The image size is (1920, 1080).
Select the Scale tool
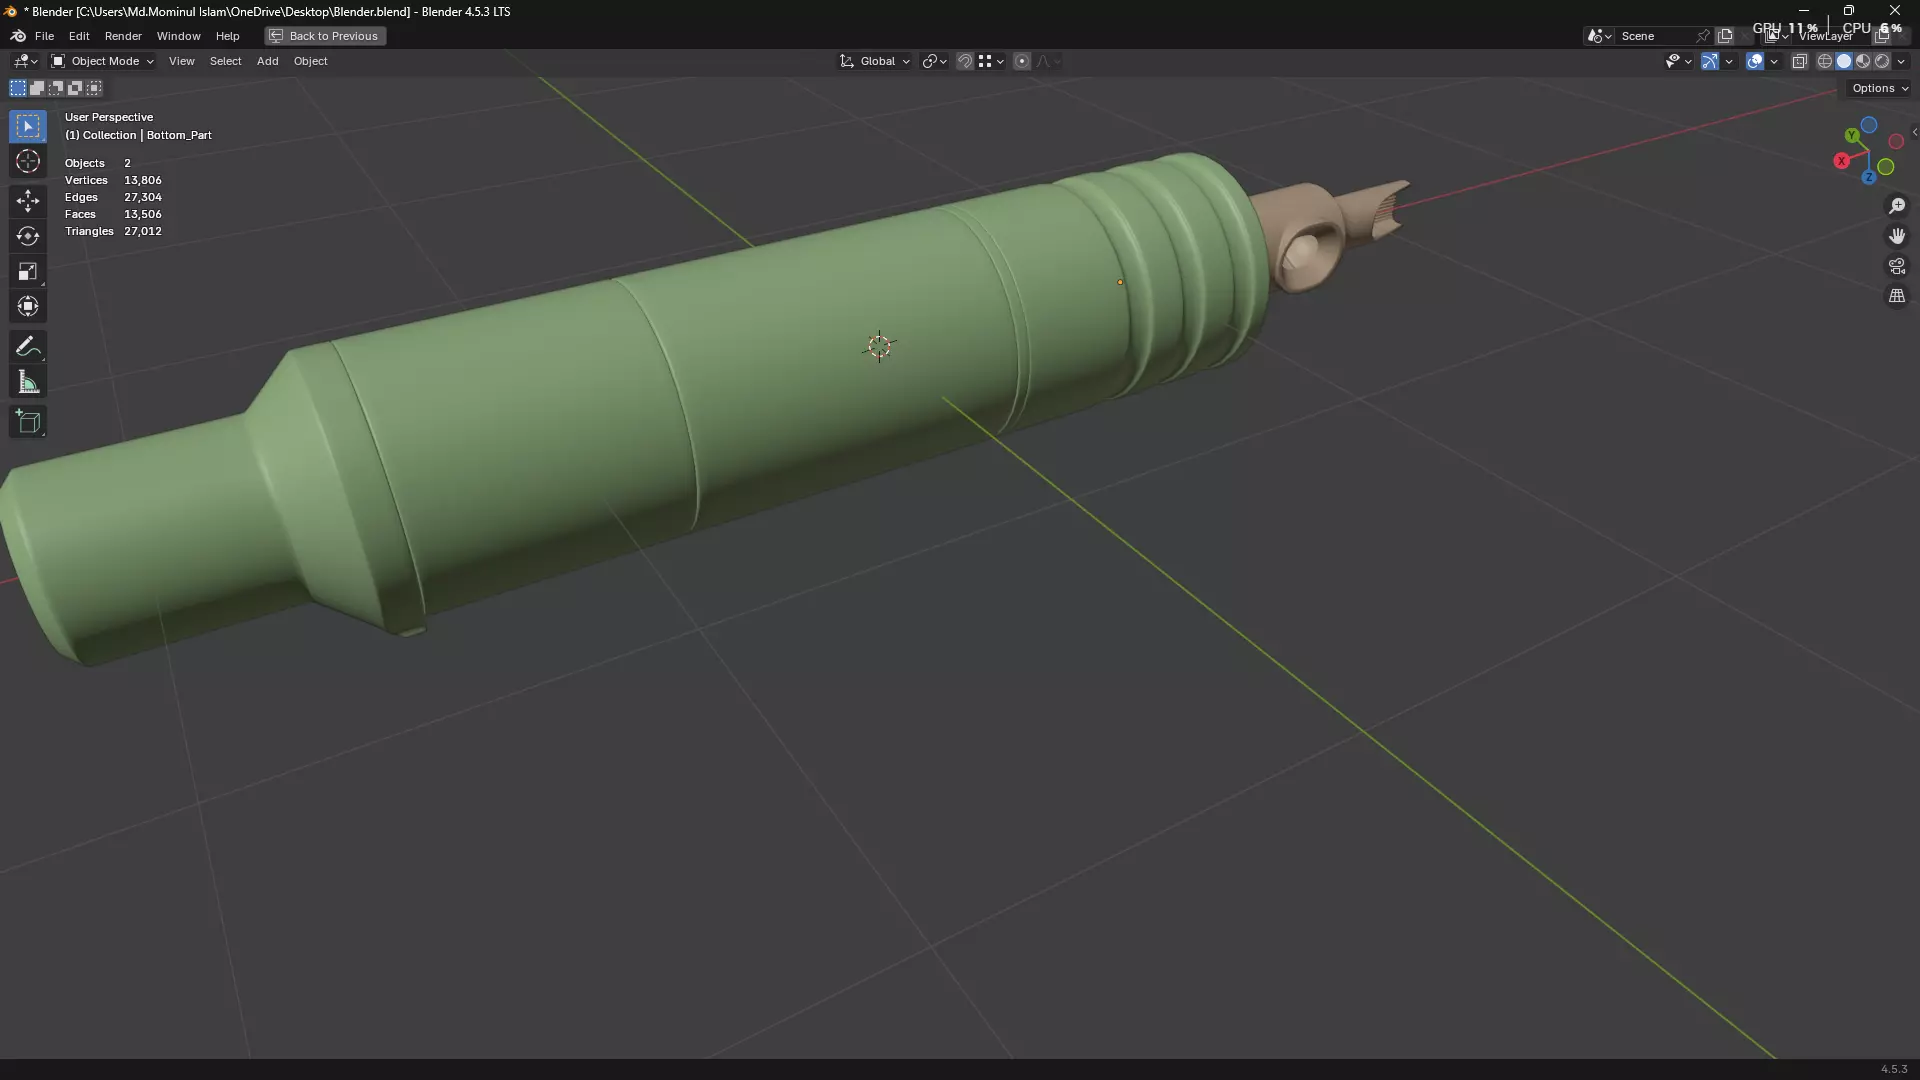point(28,271)
